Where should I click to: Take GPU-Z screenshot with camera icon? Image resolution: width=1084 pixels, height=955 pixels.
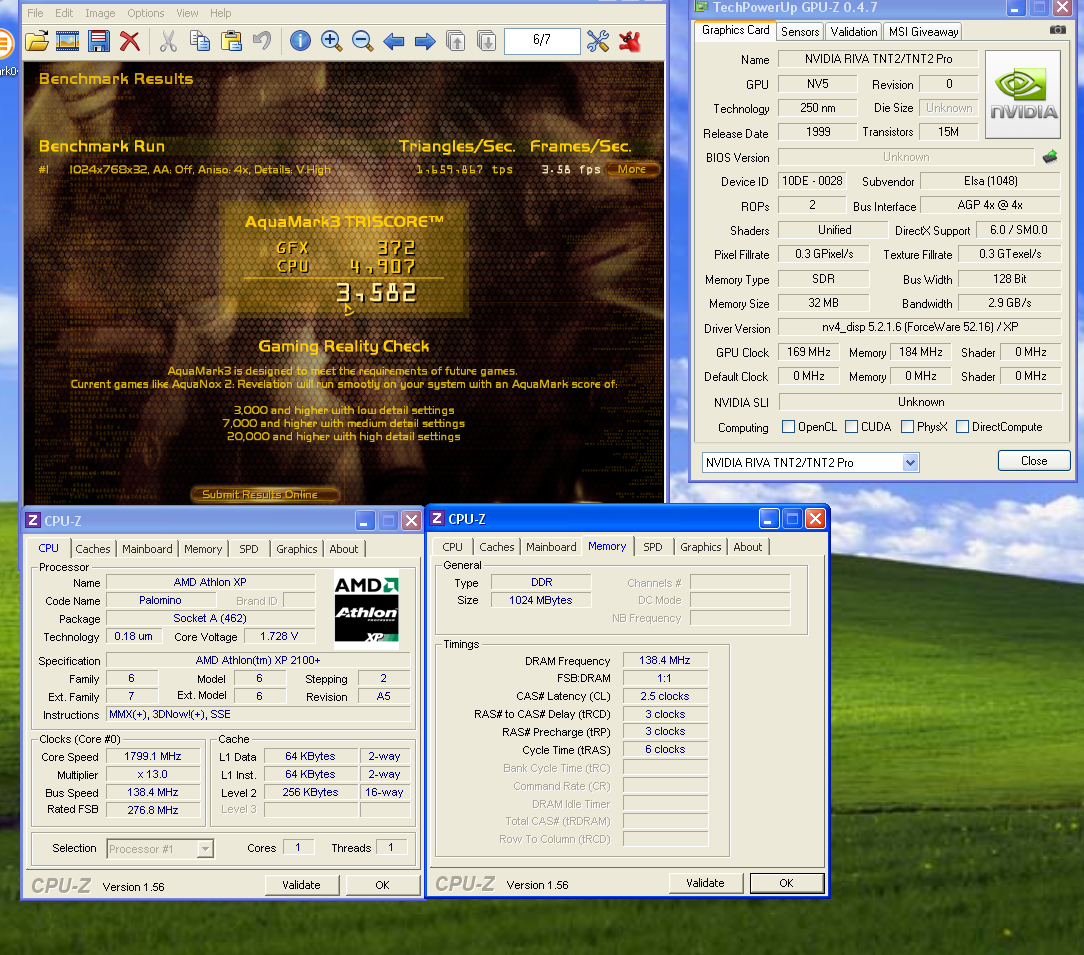[x=1058, y=30]
